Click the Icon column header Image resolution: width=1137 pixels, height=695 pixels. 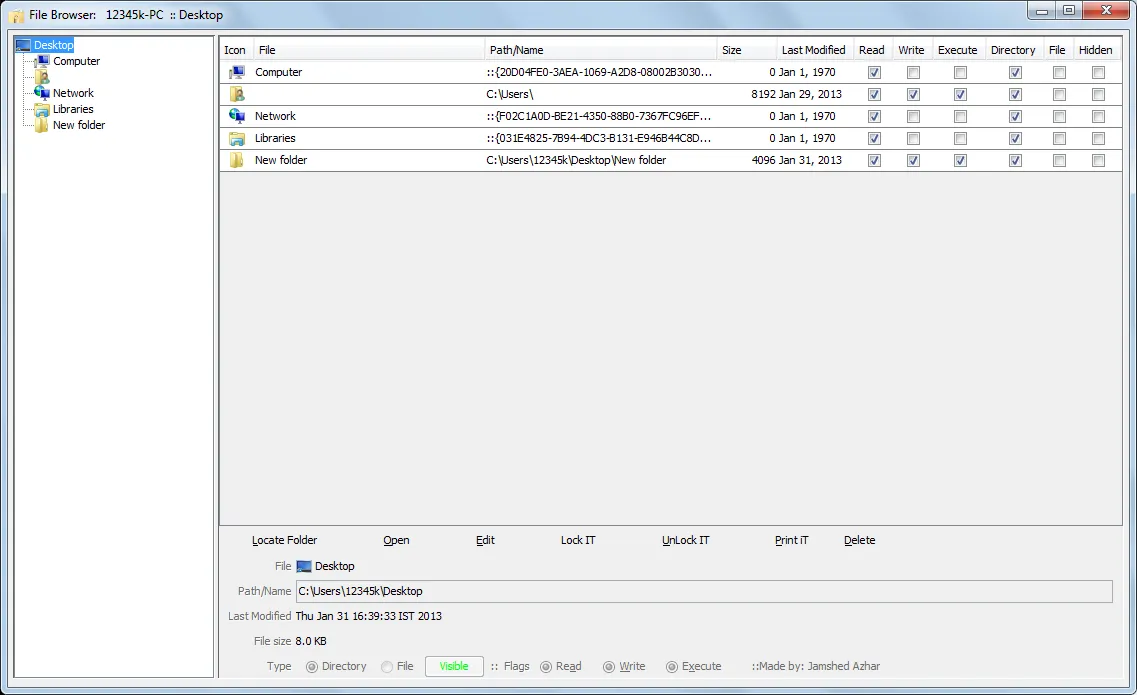(x=236, y=50)
